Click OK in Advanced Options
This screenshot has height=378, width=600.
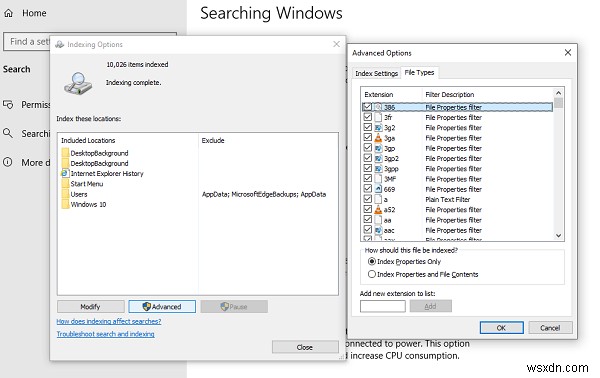[501, 327]
